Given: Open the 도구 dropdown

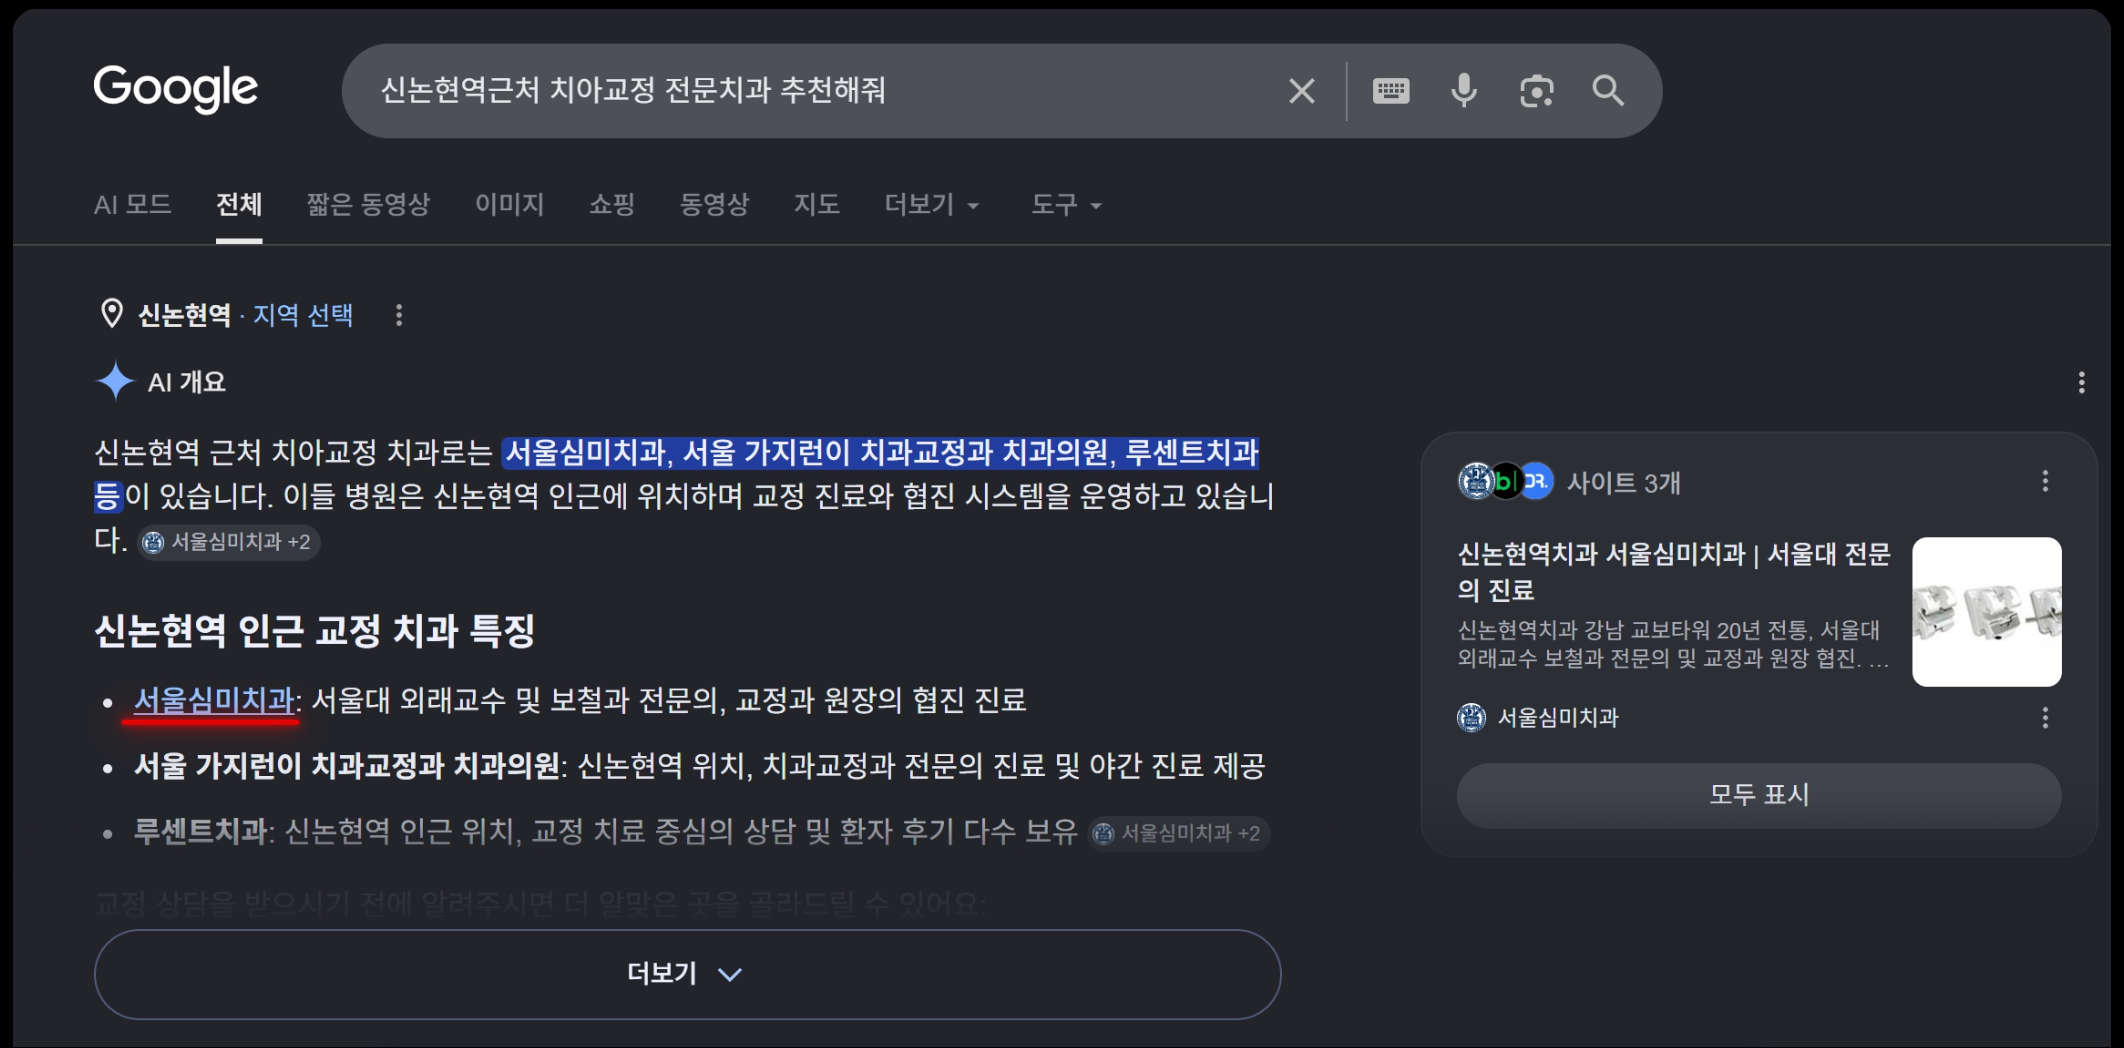Looking at the screenshot, I should point(1066,205).
